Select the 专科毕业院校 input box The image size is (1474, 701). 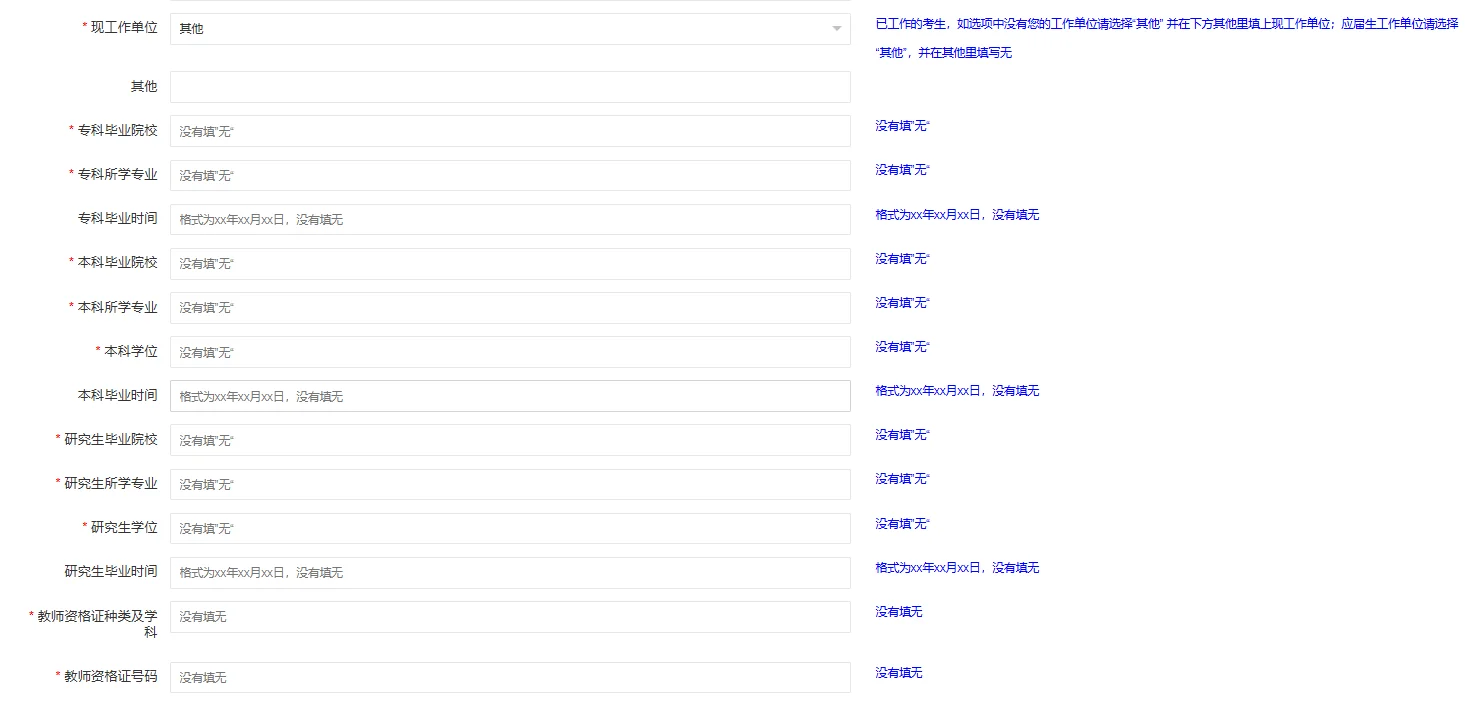509,131
